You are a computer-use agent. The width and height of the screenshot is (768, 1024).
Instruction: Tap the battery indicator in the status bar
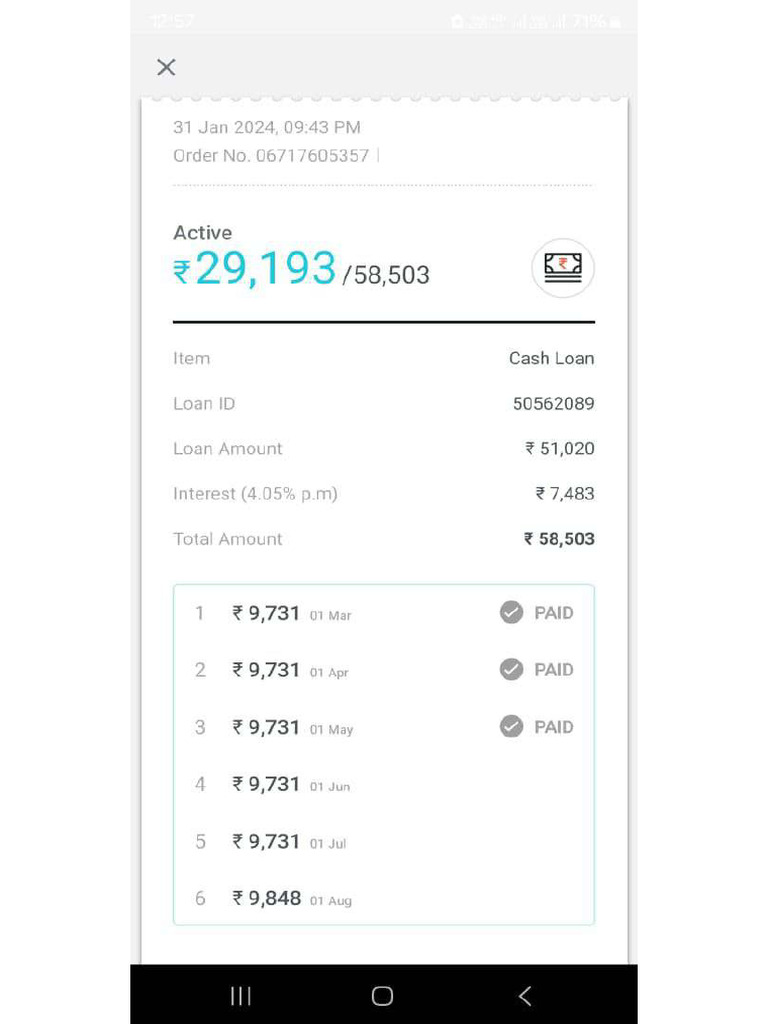click(614, 21)
